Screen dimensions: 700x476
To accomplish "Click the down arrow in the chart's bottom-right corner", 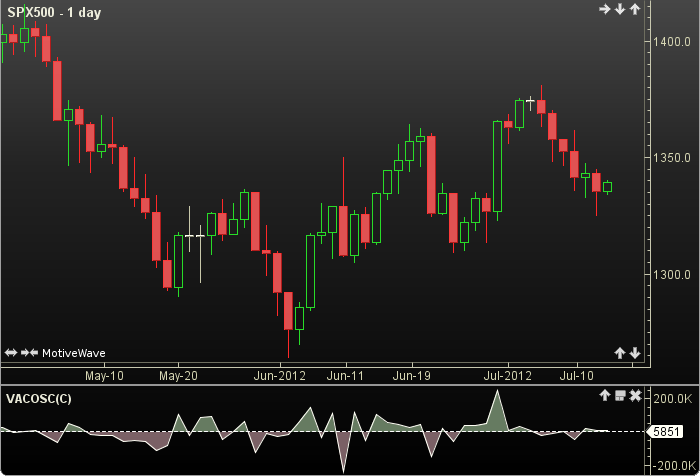I will pyautogui.click(x=635, y=353).
